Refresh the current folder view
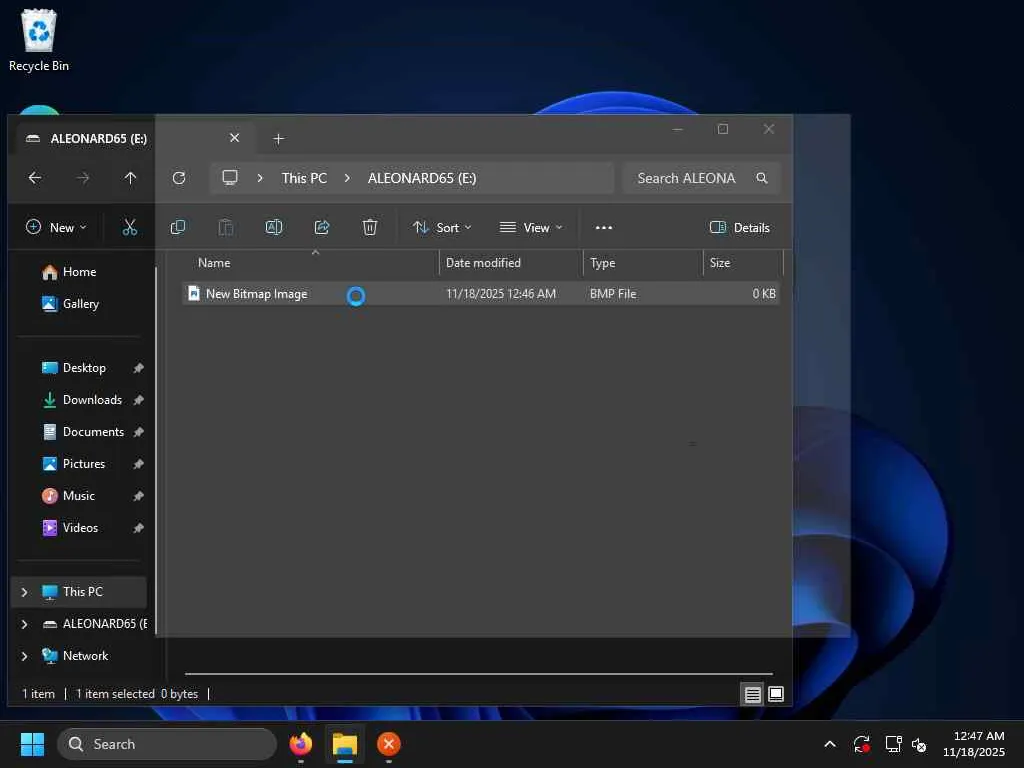Screen dimensions: 1024x768 (x=179, y=178)
